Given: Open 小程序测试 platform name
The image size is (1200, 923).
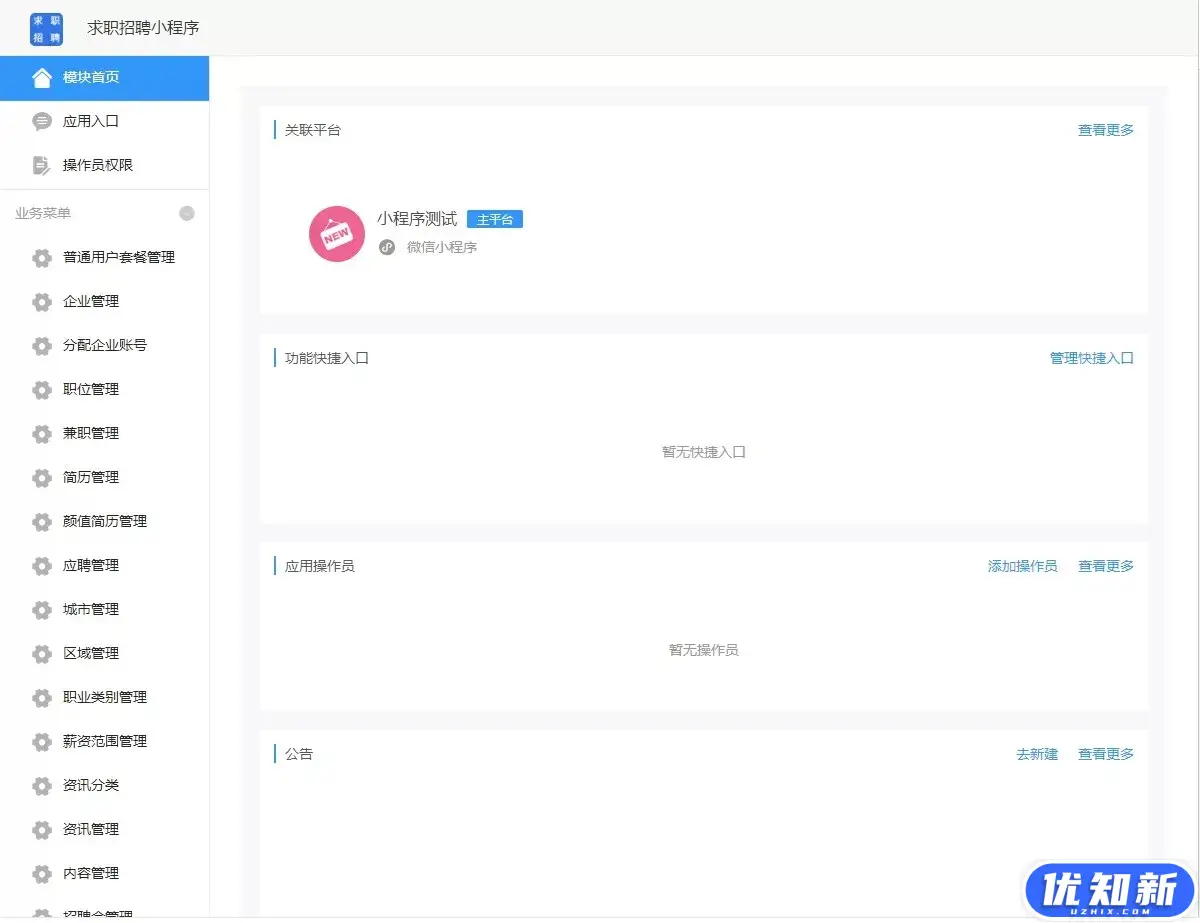Looking at the screenshot, I should 416,219.
